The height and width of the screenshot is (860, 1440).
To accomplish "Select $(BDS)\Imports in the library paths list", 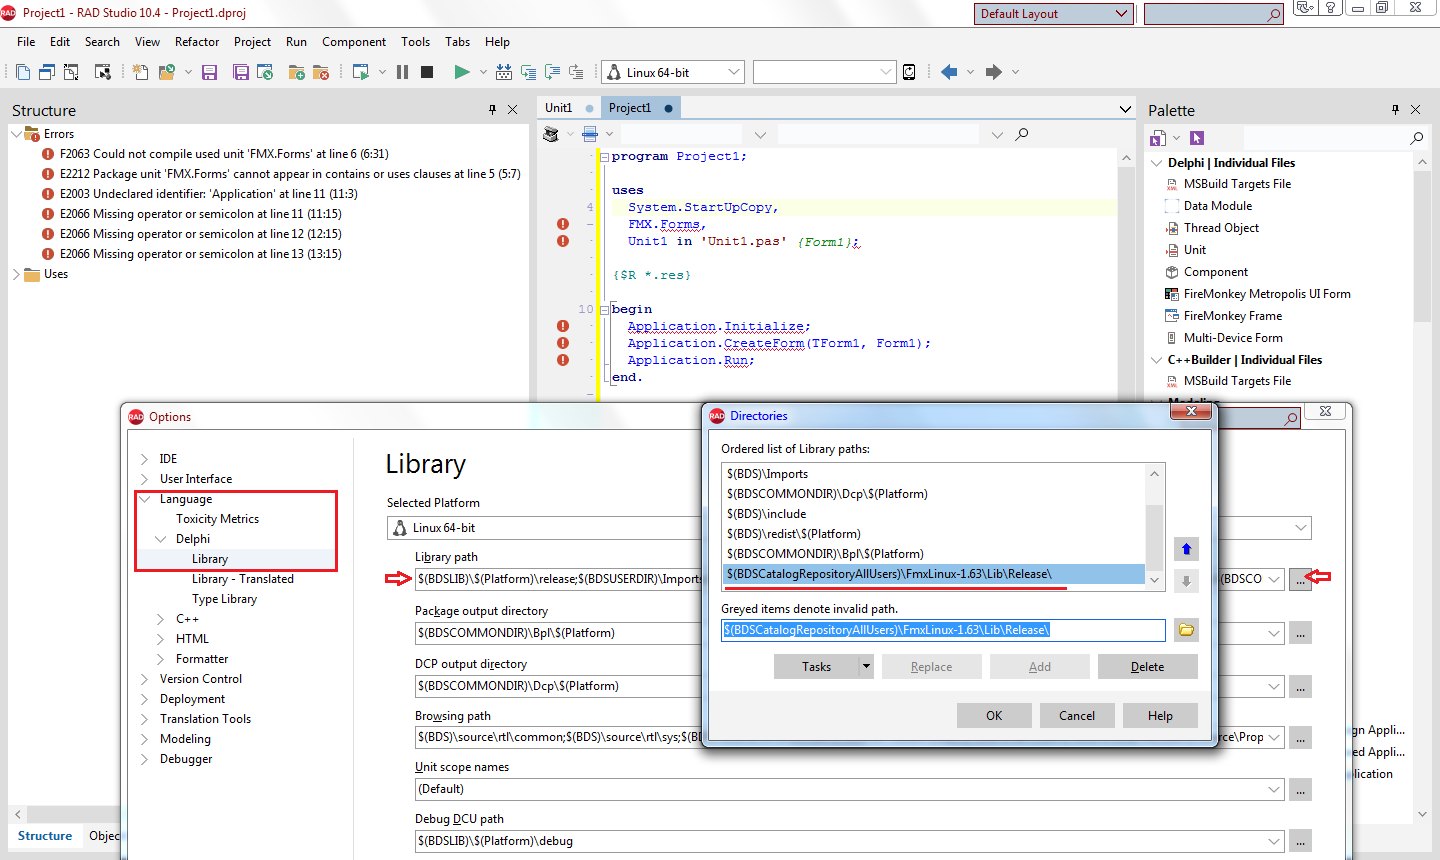I will point(768,474).
